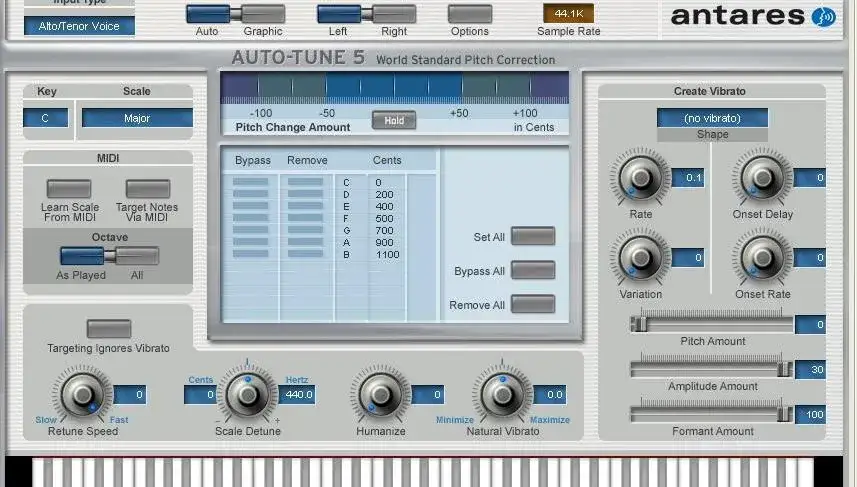This screenshot has height=487, width=857.
Task: Toggle Bypass for note F
Action: [250, 218]
